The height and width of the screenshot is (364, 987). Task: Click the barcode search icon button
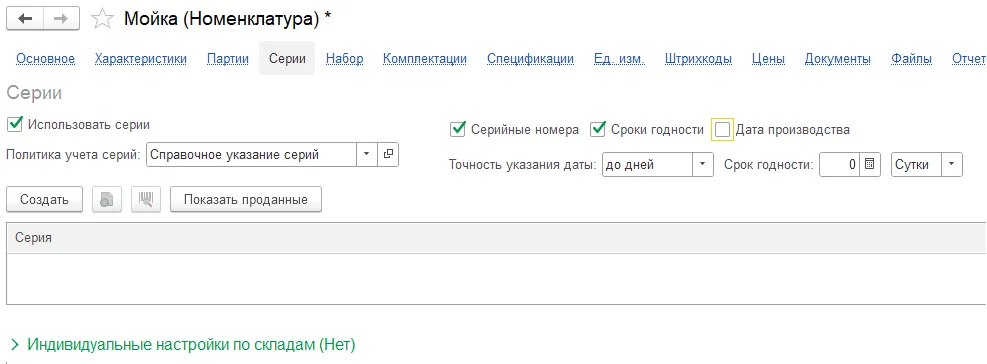pos(146,200)
